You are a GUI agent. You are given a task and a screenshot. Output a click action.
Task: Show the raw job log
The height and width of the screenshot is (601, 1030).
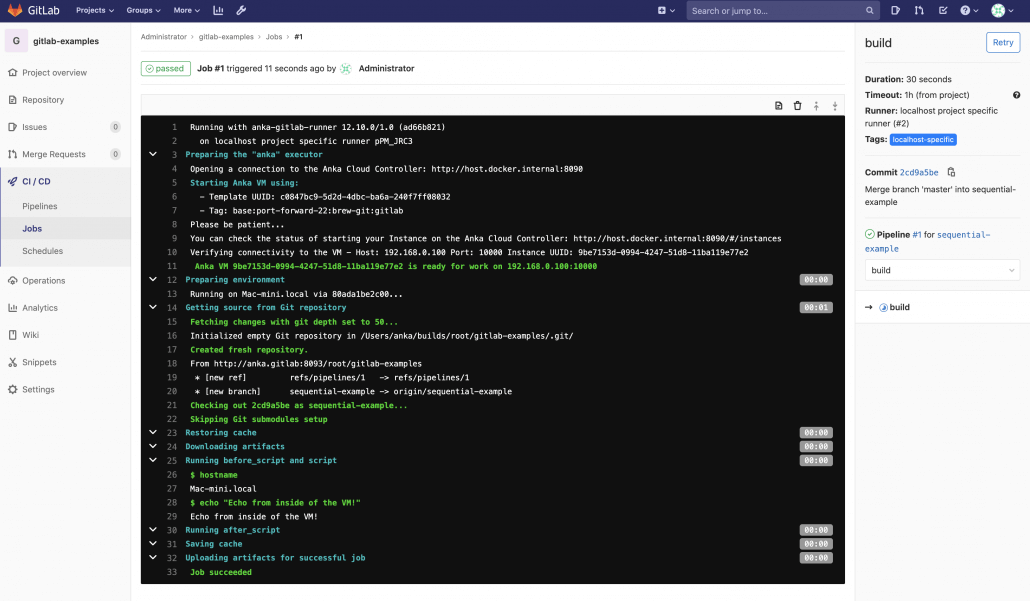click(778, 106)
